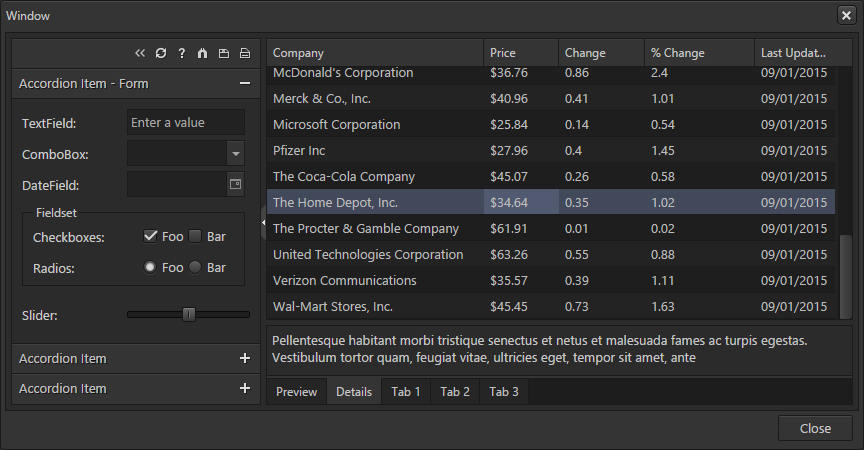The image size is (864, 450).
Task: Open Tab 1
Action: (x=406, y=392)
